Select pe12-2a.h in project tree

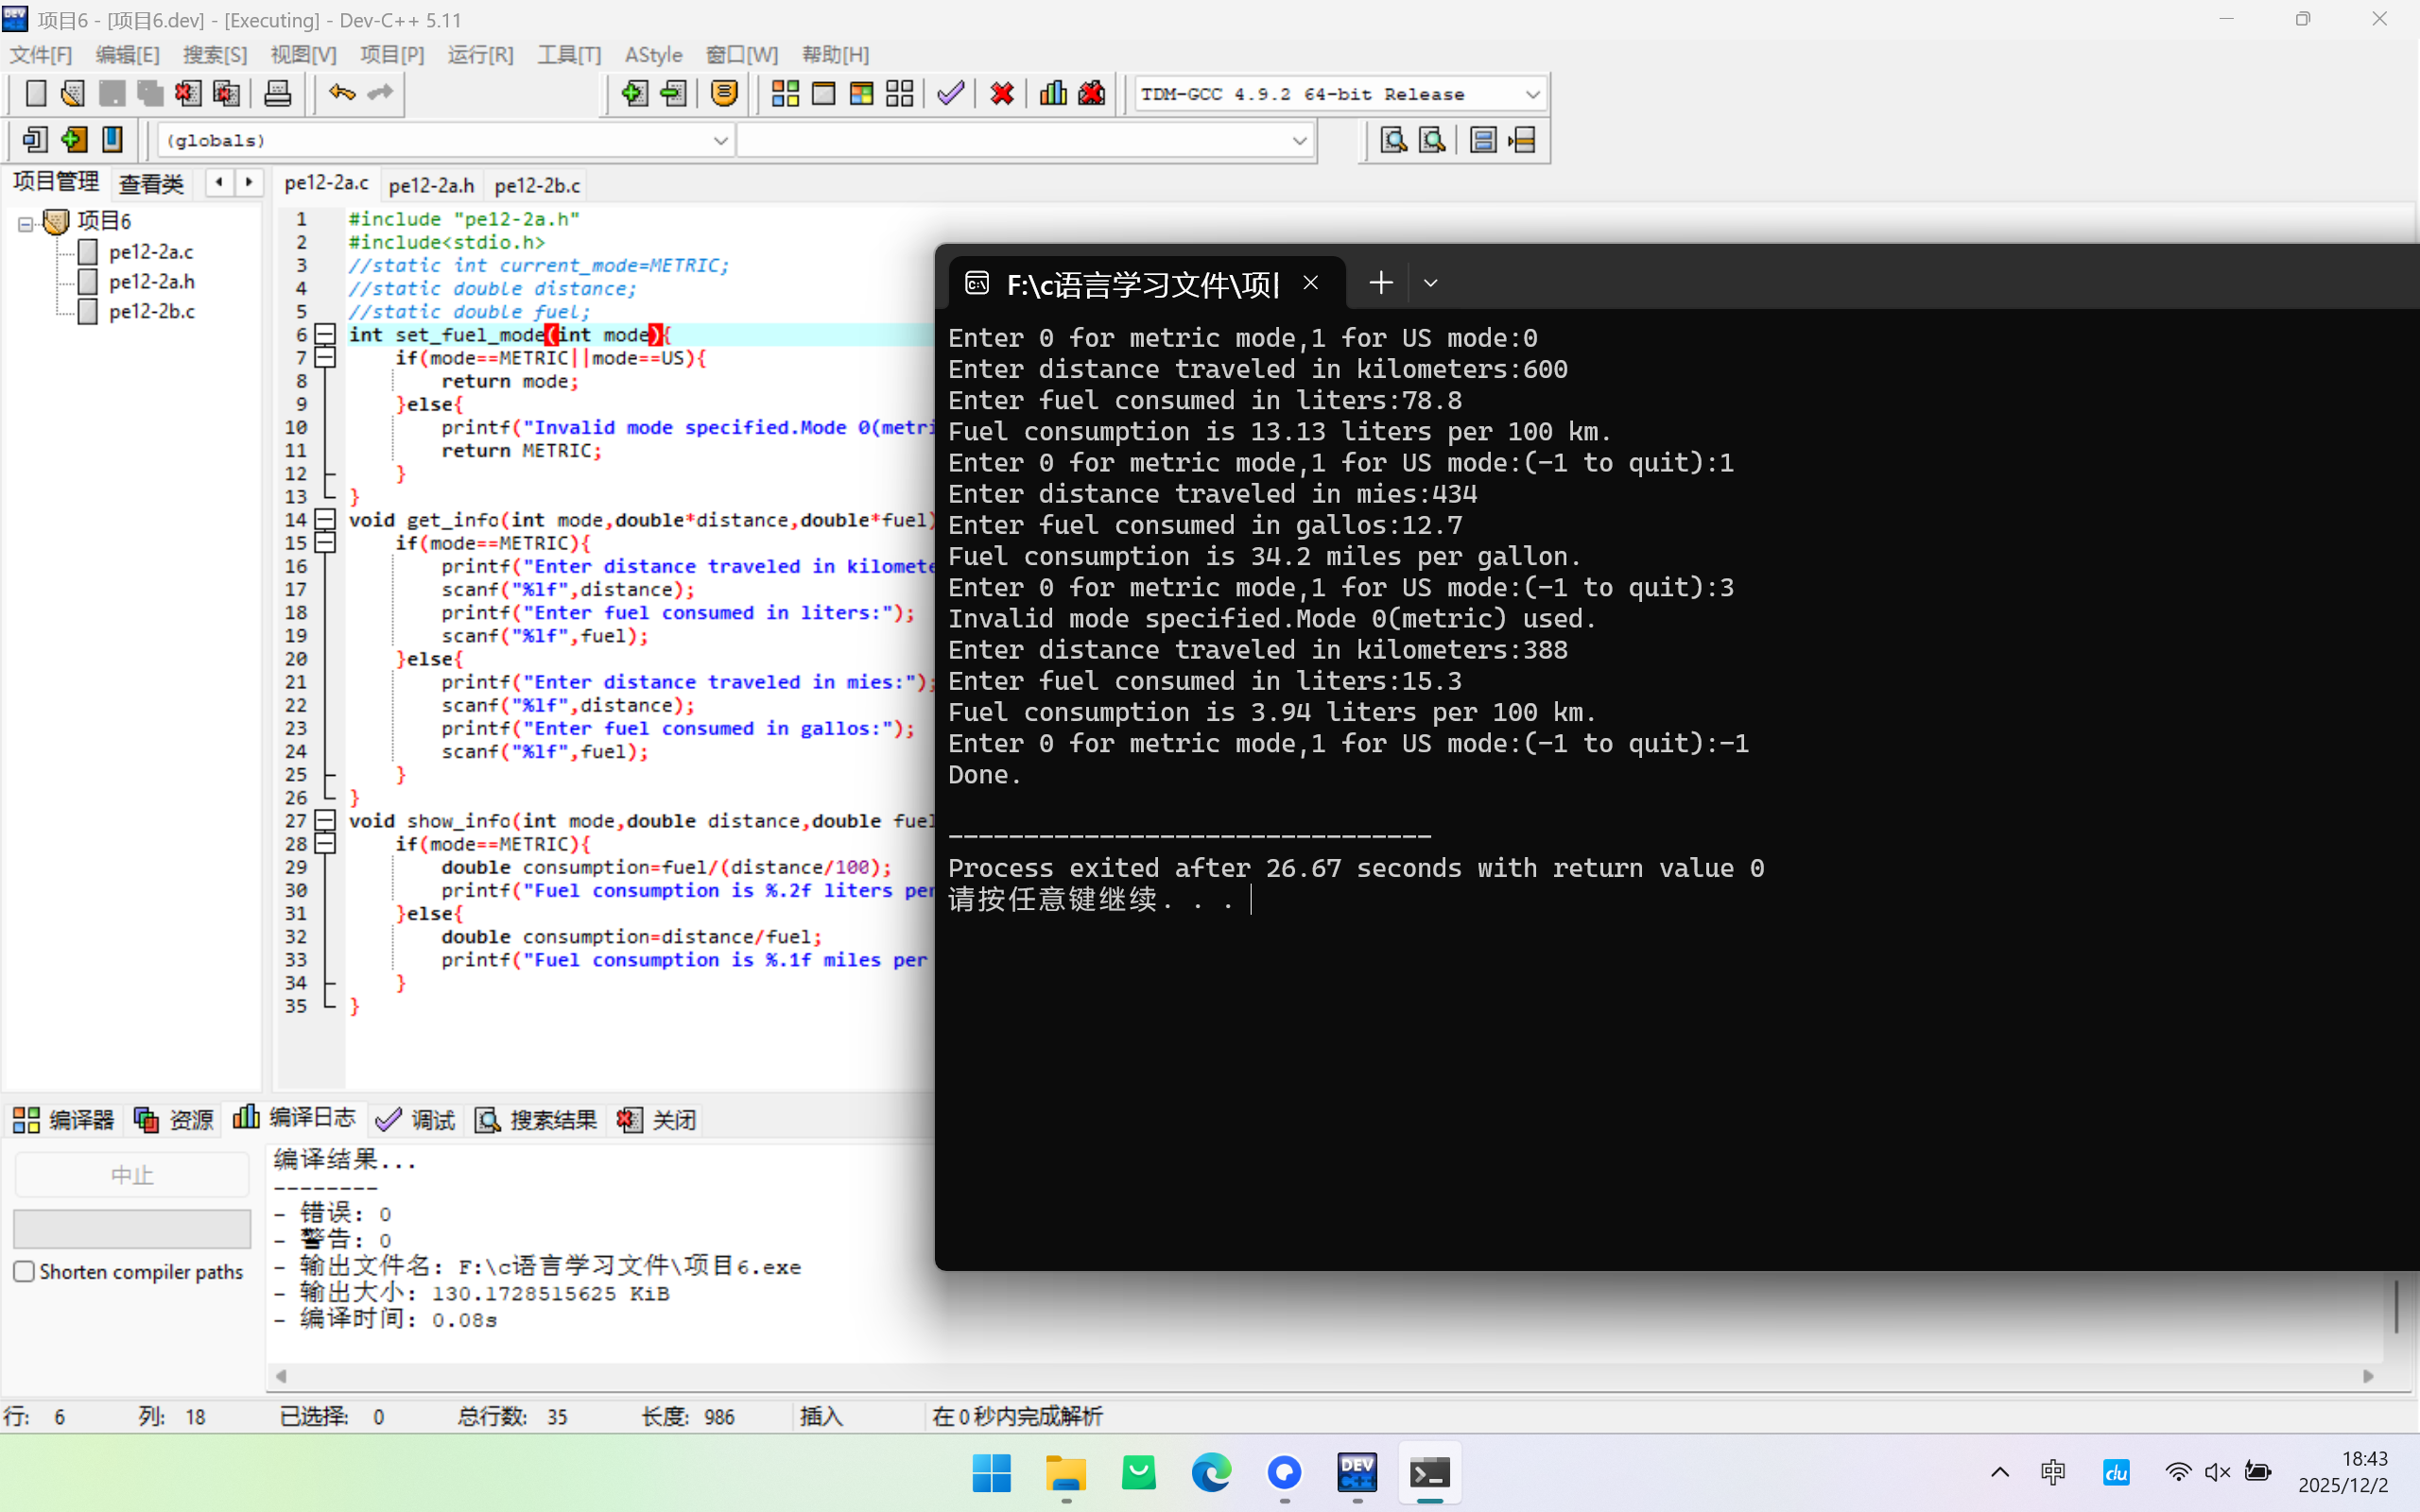click(151, 282)
